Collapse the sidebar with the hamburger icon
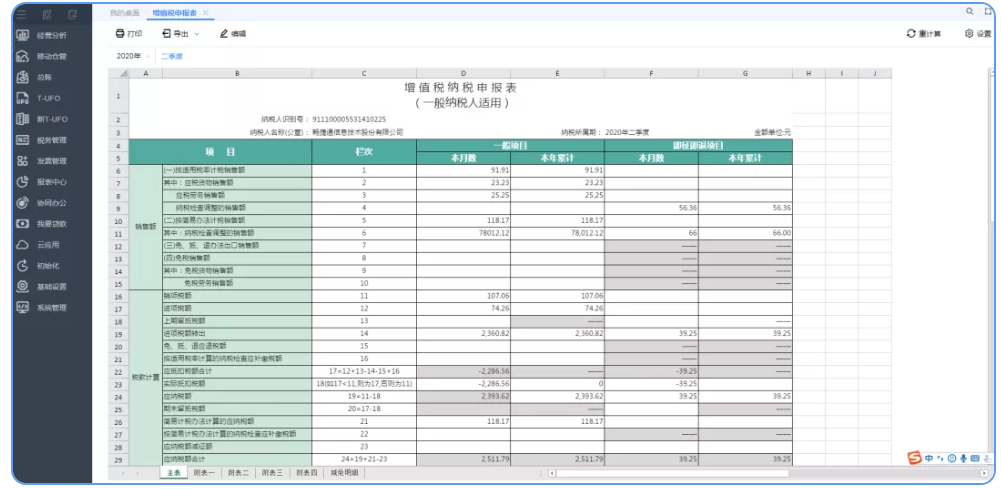The width and height of the screenshot is (1001, 489). point(22,13)
